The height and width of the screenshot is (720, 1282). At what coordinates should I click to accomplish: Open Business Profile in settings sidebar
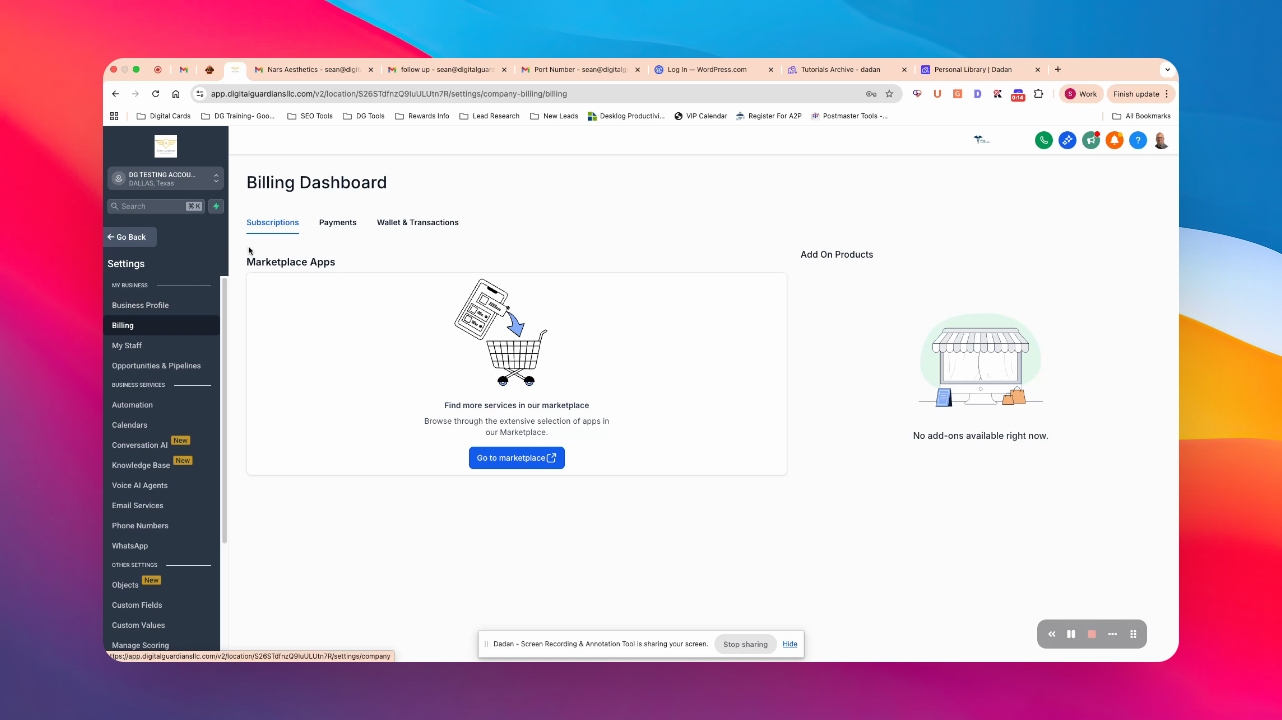[140, 305]
